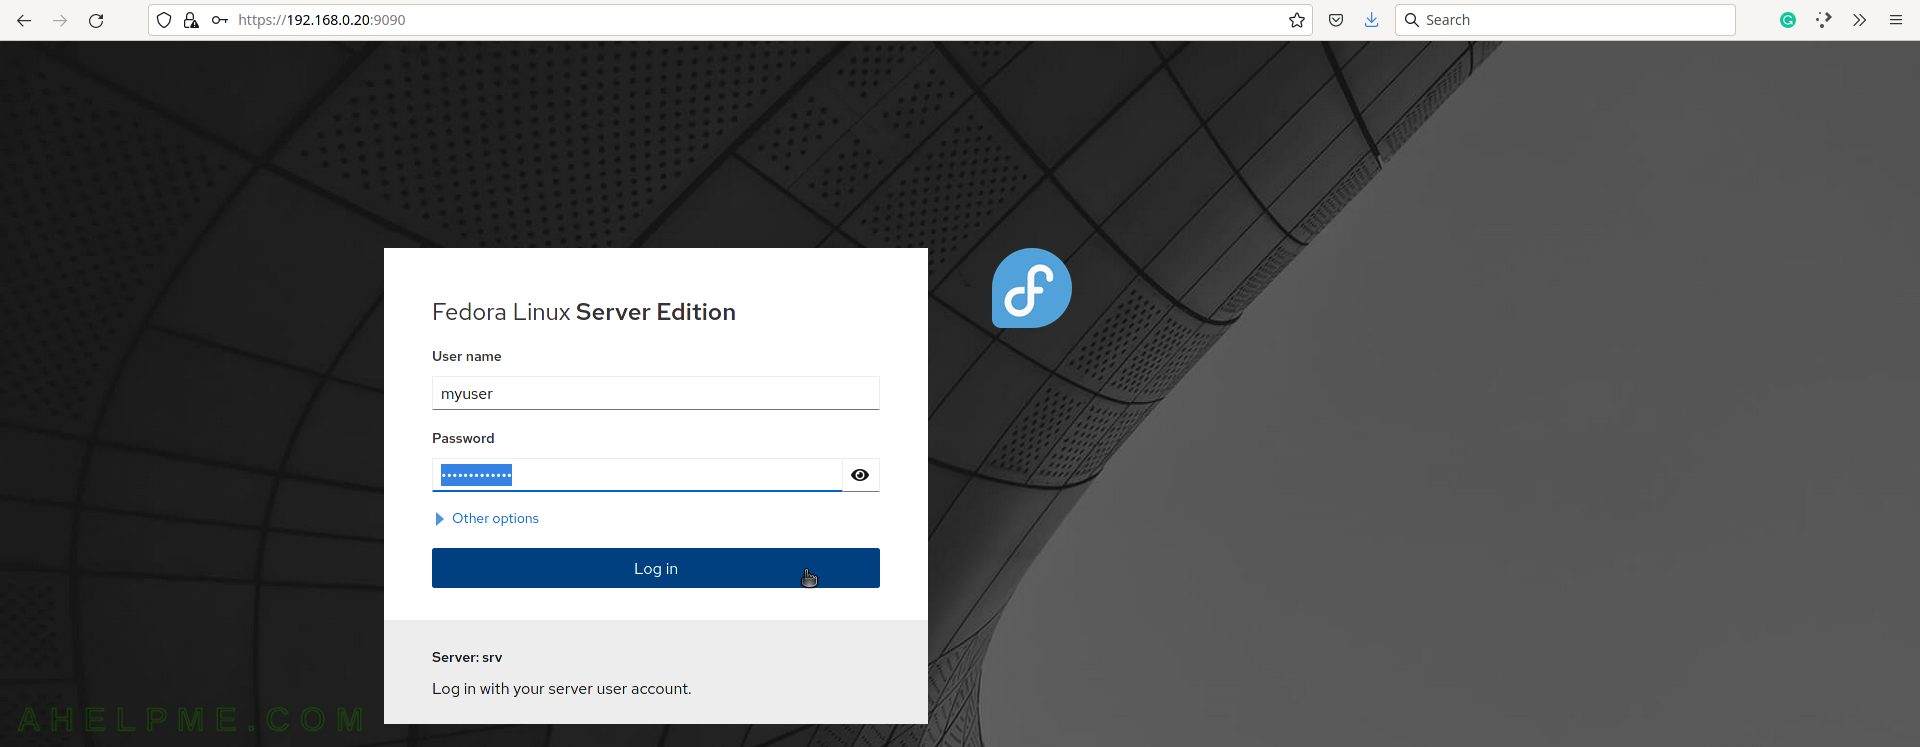Open the saved logins key icon

[x=220, y=20]
